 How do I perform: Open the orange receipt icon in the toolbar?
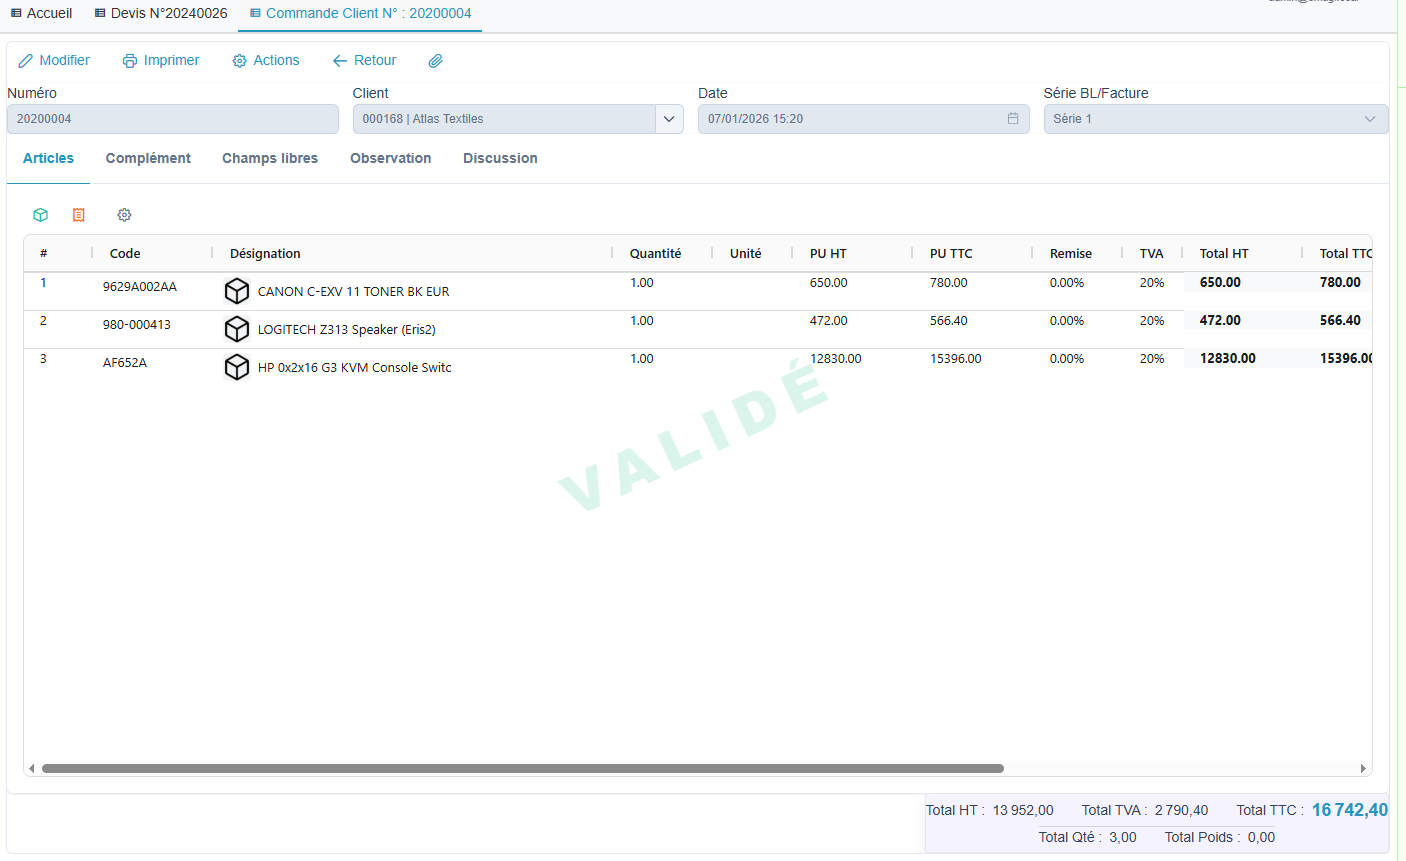click(x=79, y=214)
